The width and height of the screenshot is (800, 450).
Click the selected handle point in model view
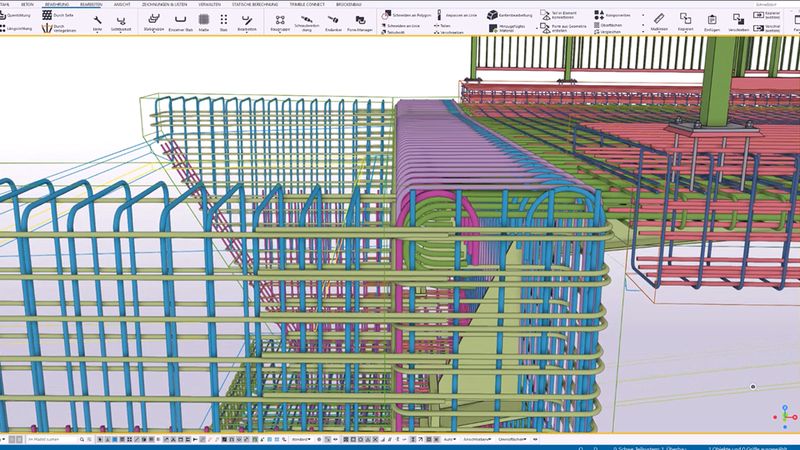pos(753,387)
